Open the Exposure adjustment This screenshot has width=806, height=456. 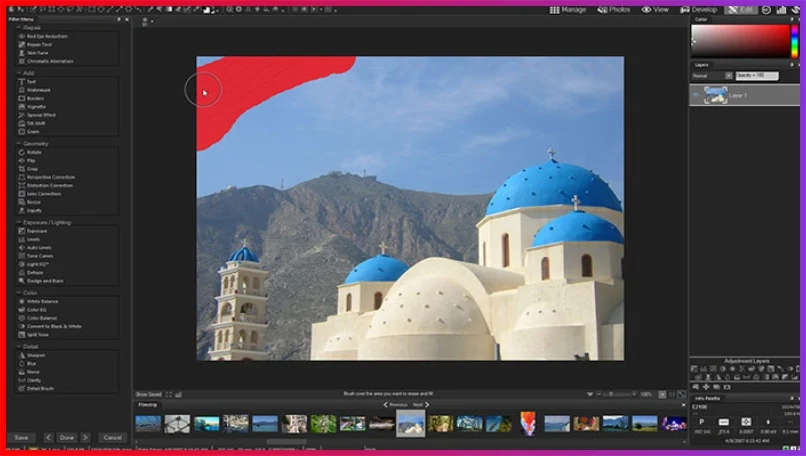(33, 231)
